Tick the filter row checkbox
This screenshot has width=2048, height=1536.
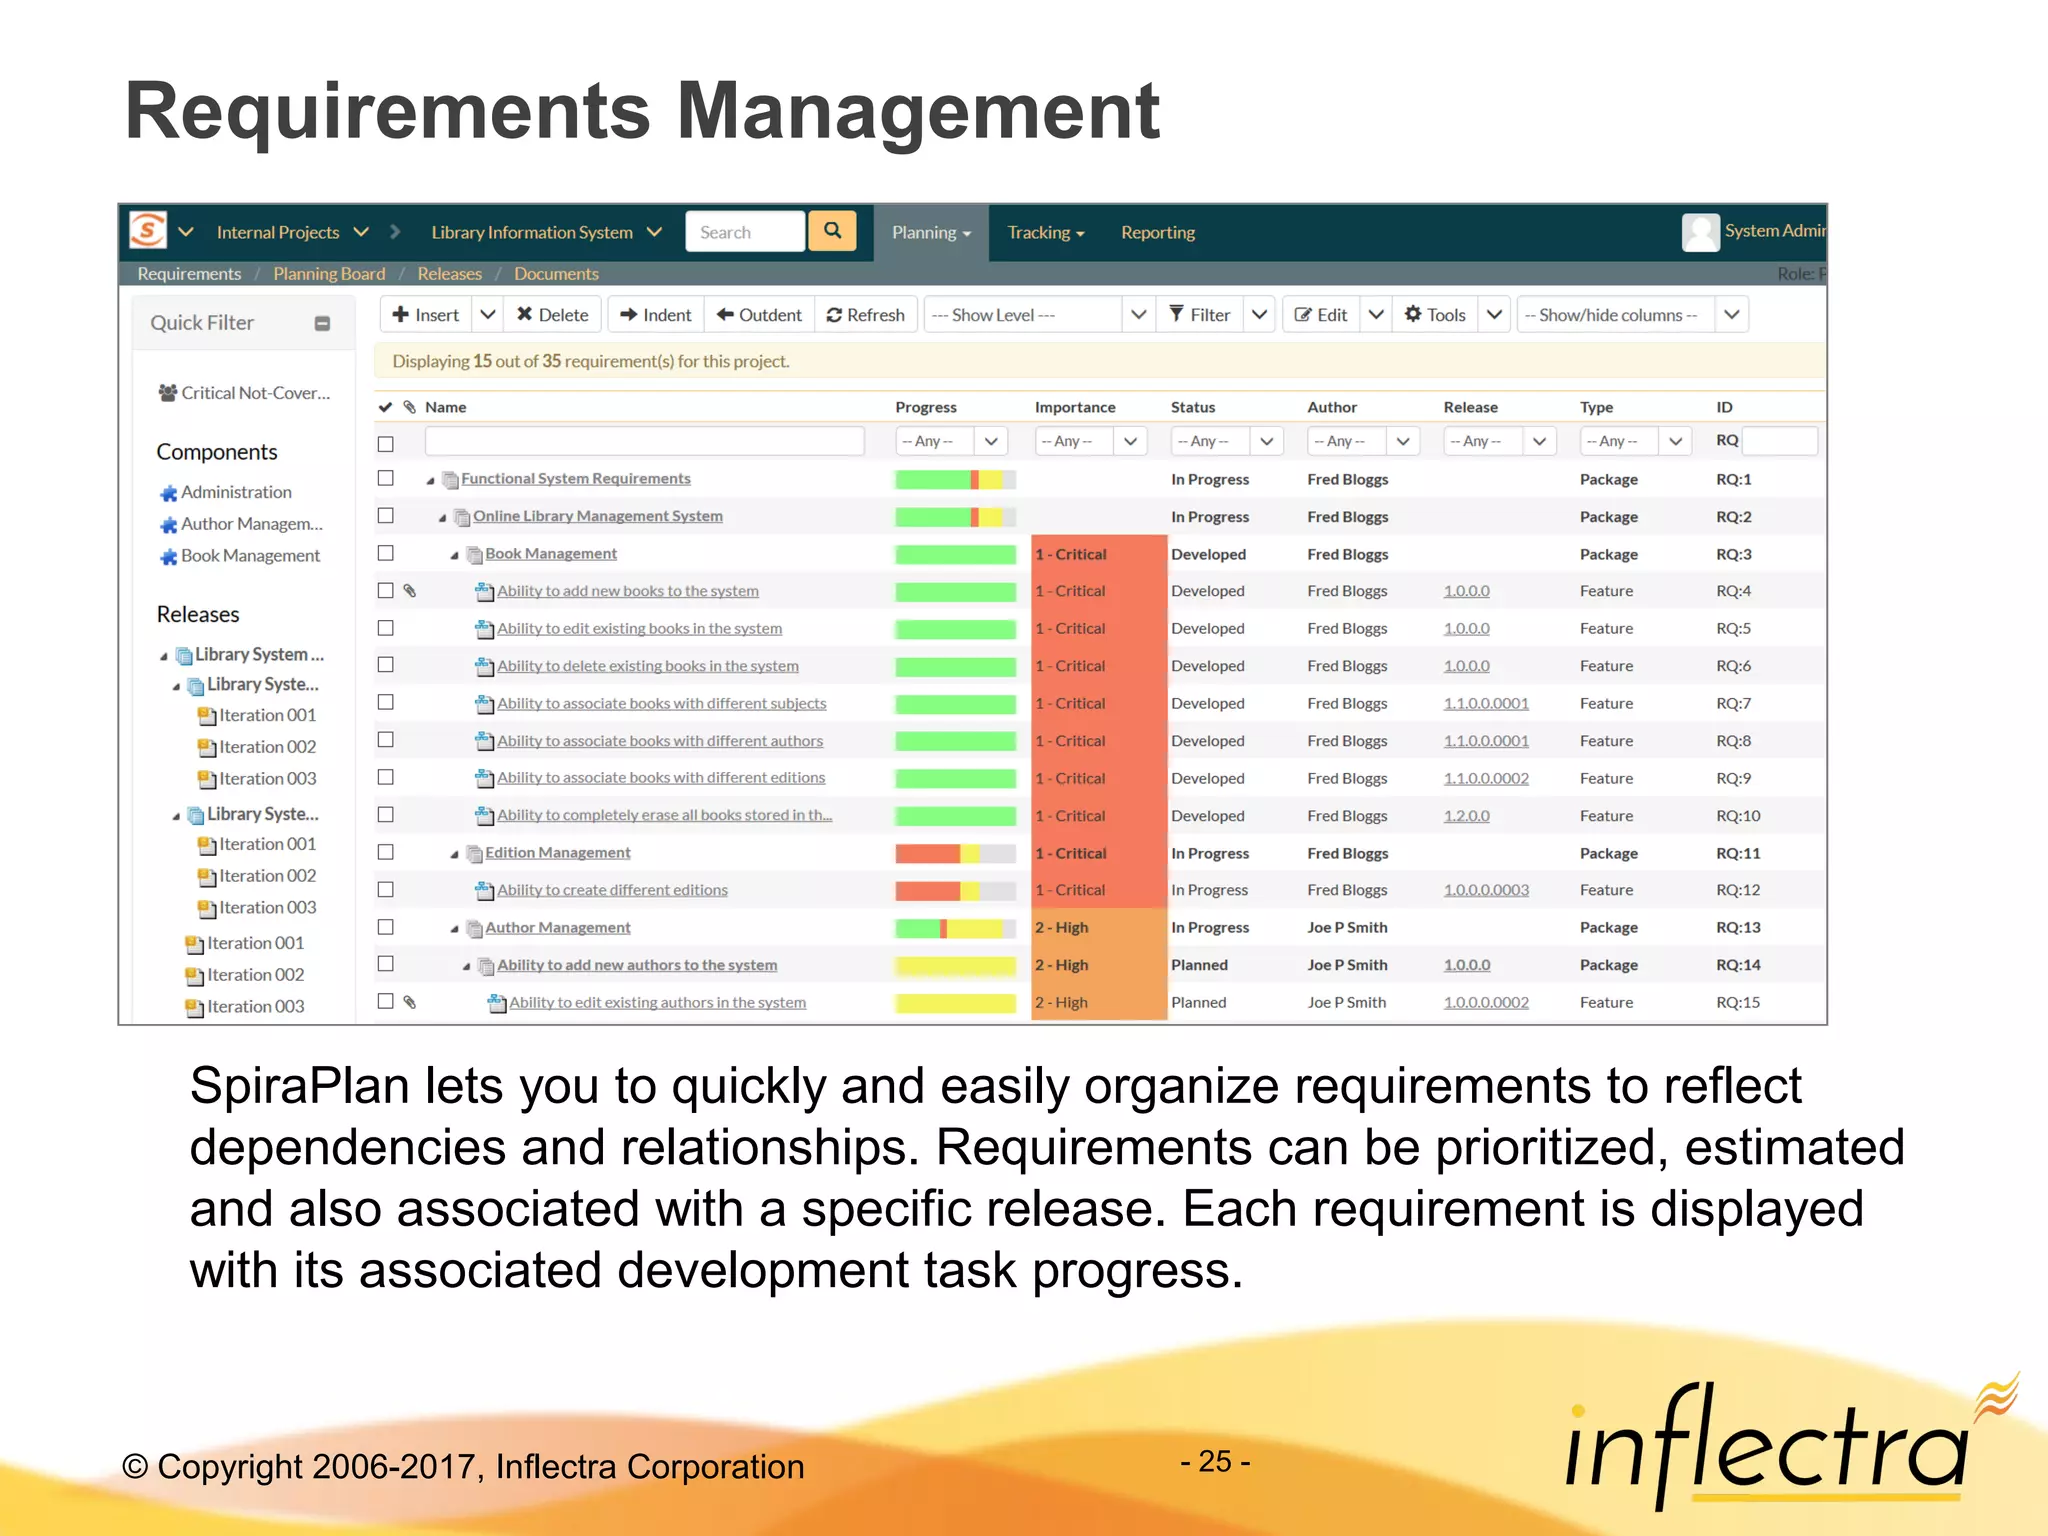click(x=385, y=444)
